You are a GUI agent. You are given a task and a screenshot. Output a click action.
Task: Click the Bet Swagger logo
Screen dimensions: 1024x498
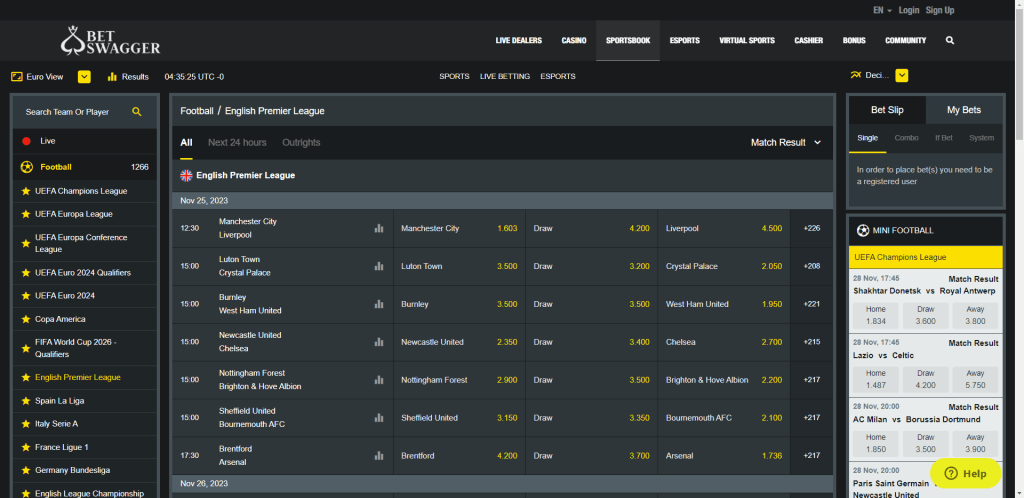[110, 41]
